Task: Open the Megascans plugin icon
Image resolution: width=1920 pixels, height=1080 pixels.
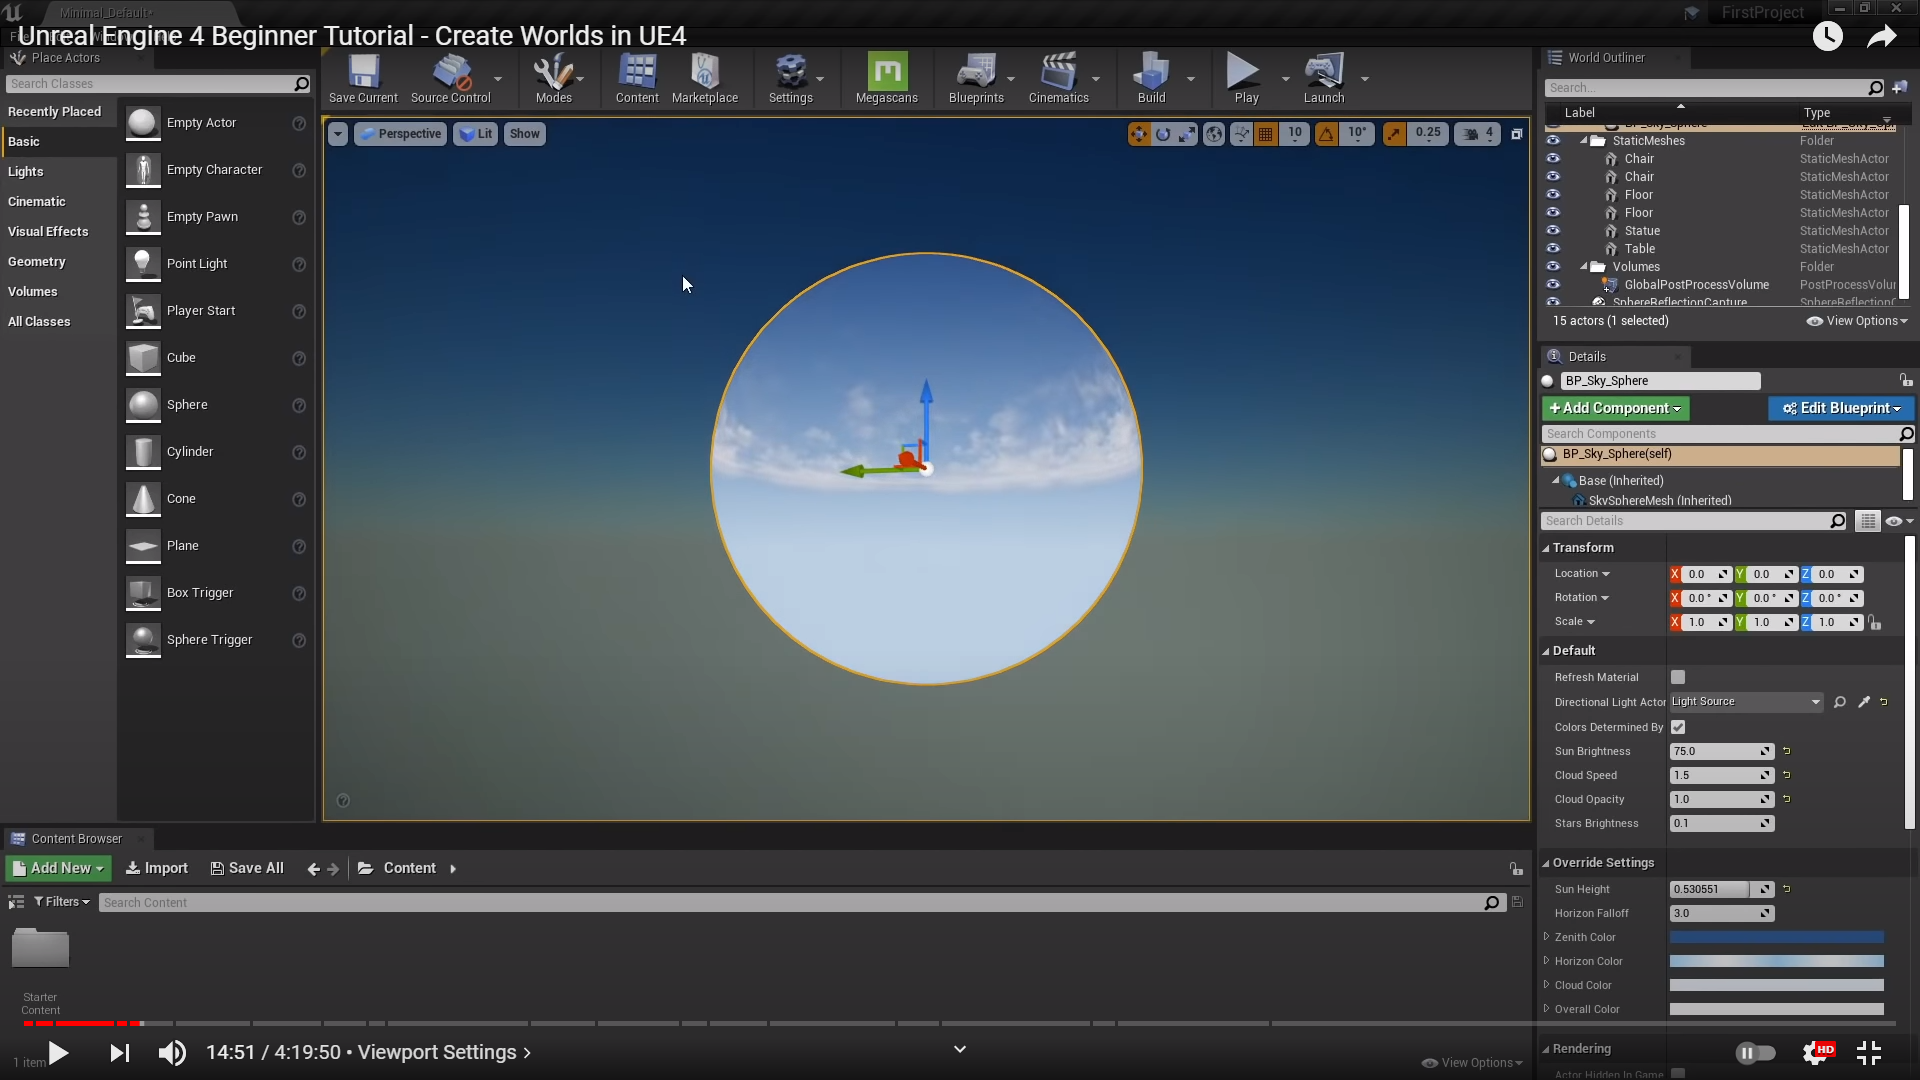Action: 886,78
